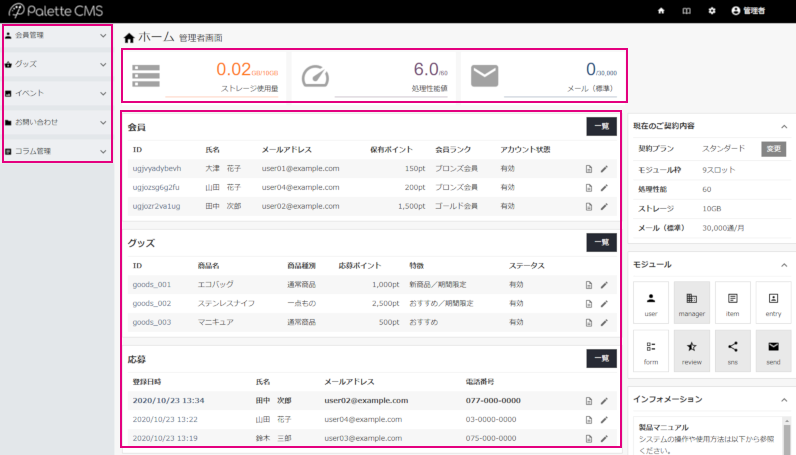The width and height of the screenshot is (796, 455).
Task: Open the form module
Action: coord(651,351)
